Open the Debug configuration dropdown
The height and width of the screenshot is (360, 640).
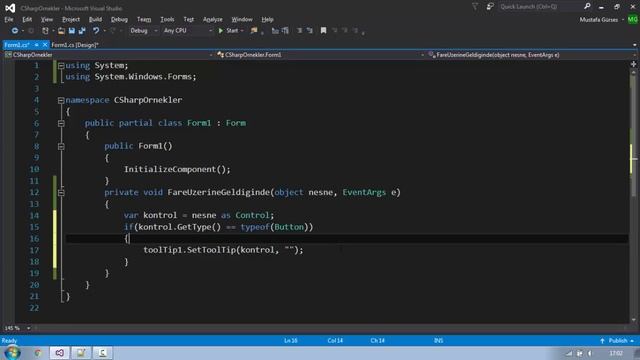point(144,31)
